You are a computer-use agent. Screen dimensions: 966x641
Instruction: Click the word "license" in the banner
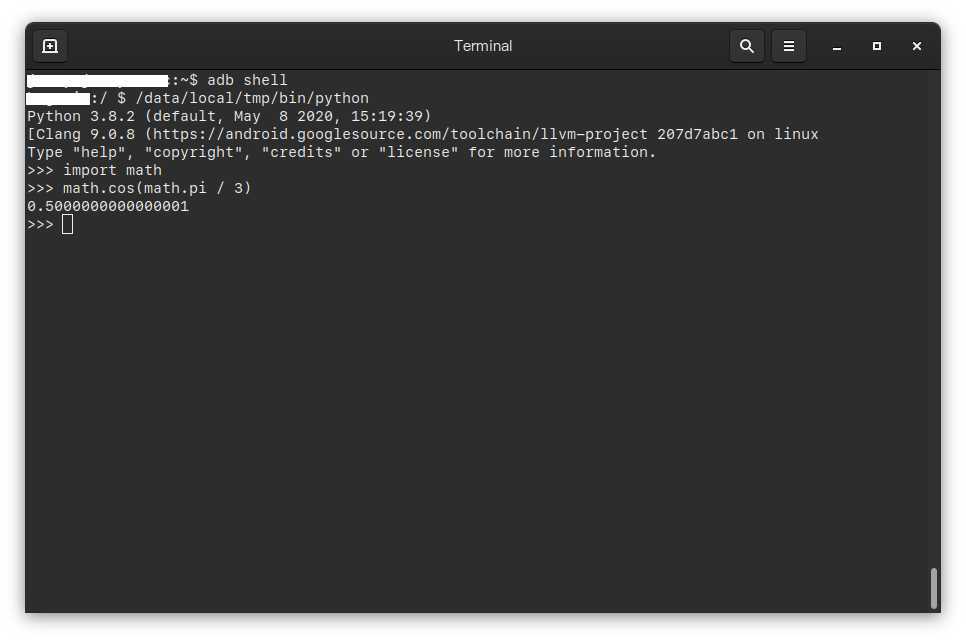pyautogui.click(x=418, y=152)
